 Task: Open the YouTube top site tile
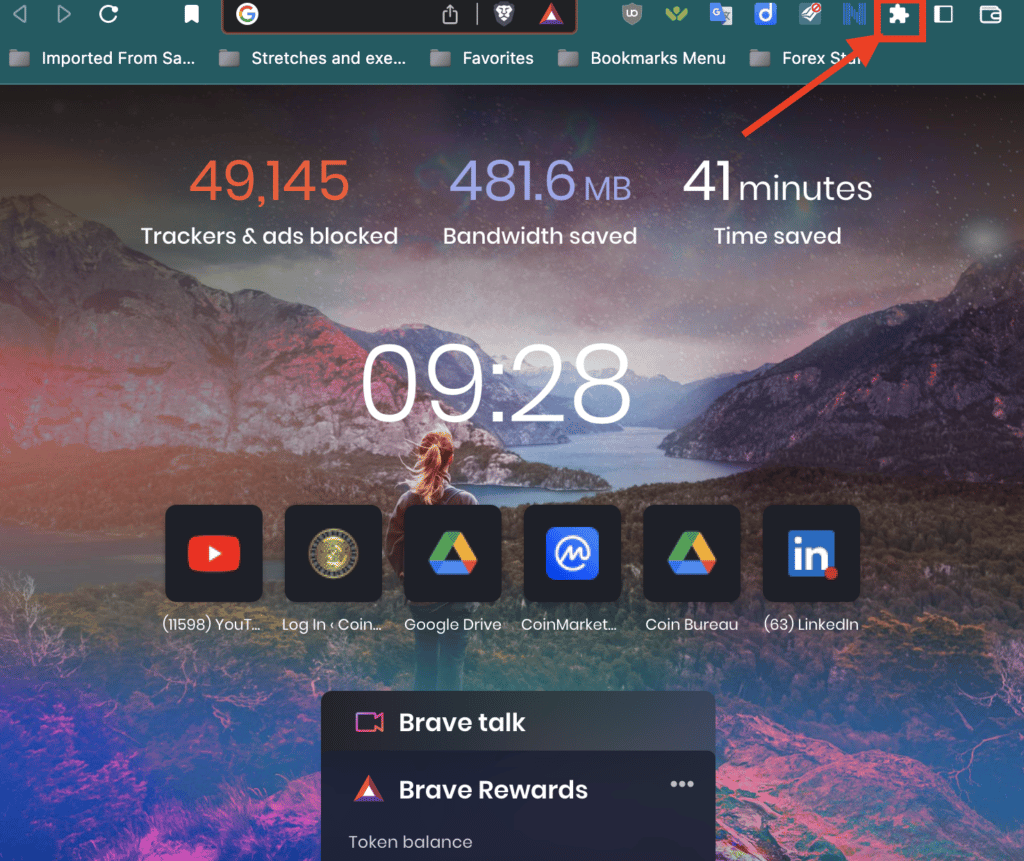[213, 553]
